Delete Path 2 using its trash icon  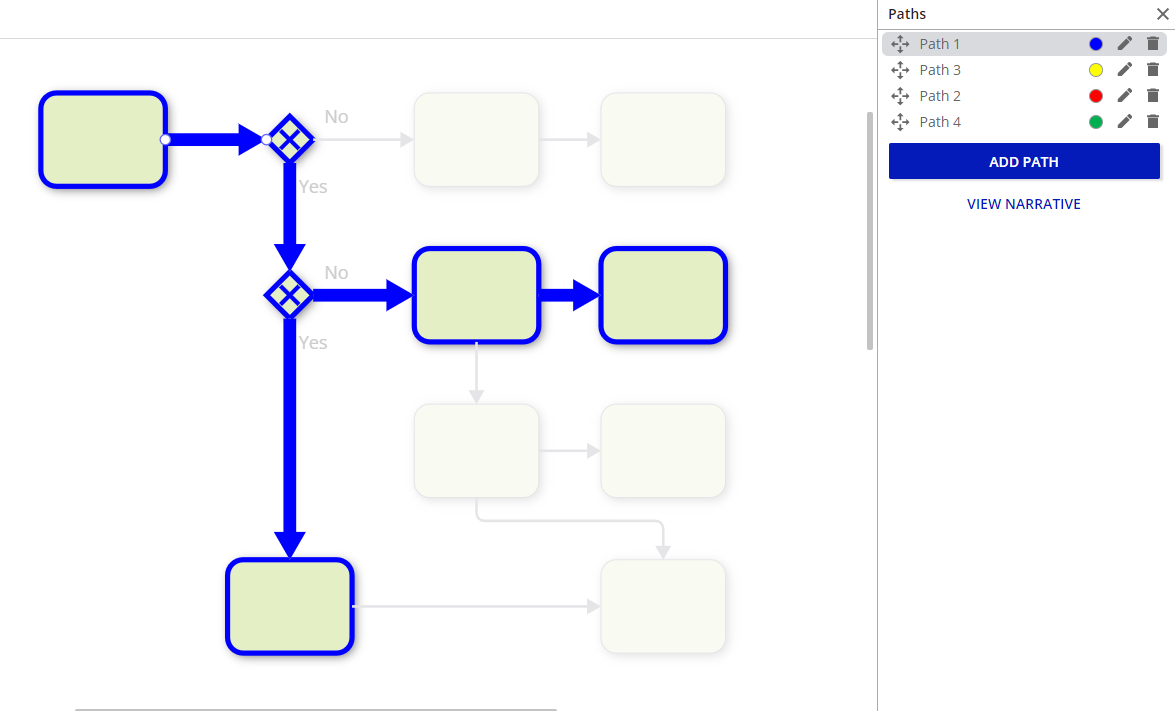[x=1153, y=96]
